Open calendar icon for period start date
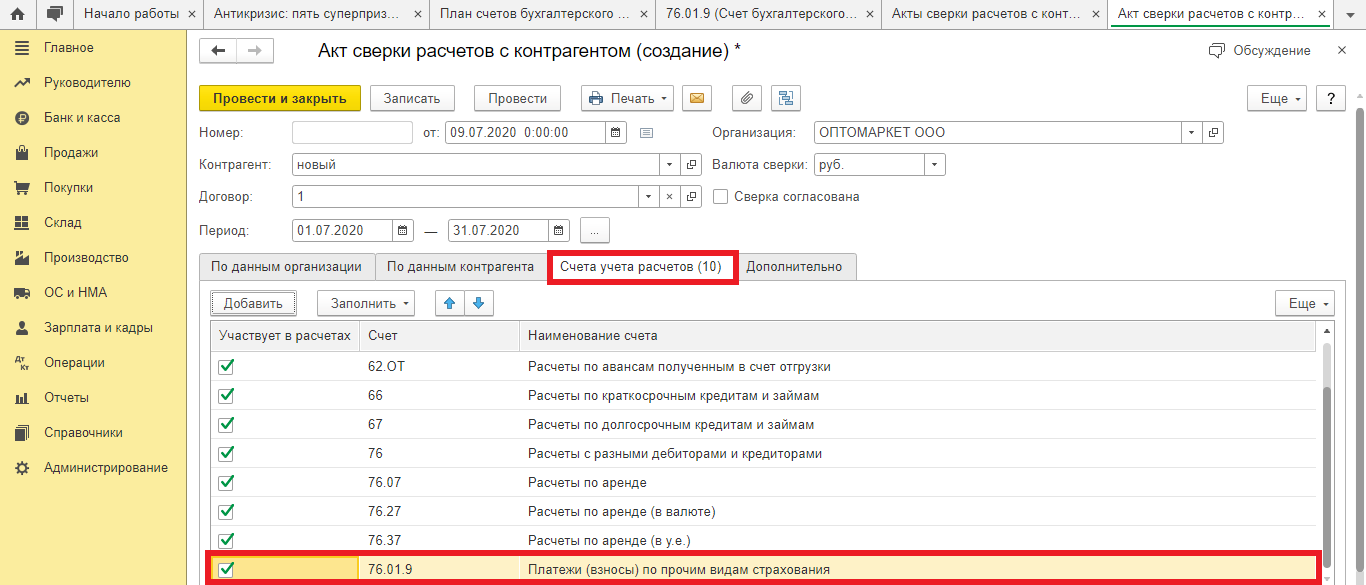The image size is (1366, 585). [402, 229]
